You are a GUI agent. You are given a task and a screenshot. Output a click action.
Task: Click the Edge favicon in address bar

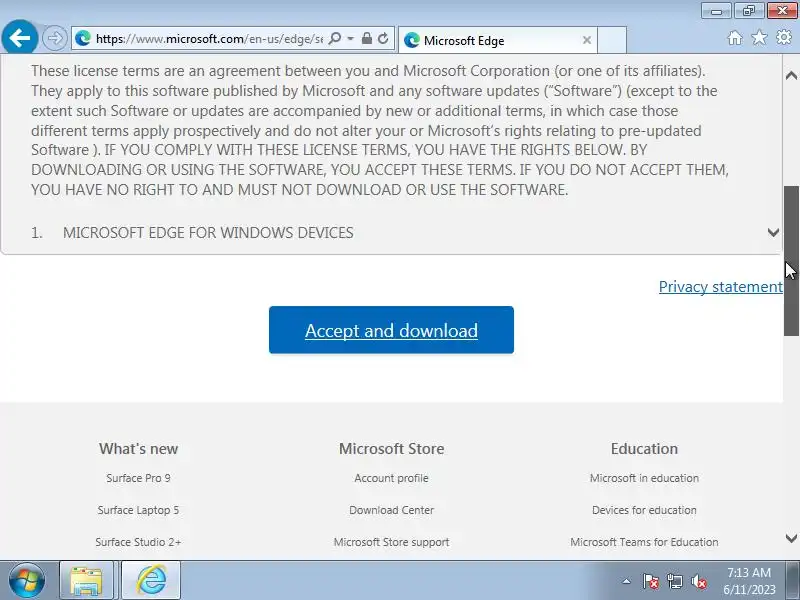point(83,38)
